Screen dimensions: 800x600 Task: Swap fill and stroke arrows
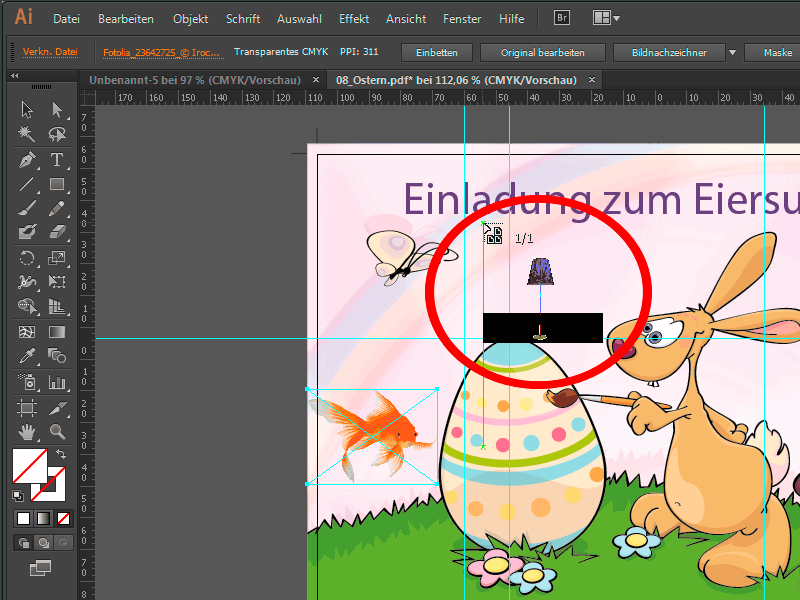[x=61, y=454]
